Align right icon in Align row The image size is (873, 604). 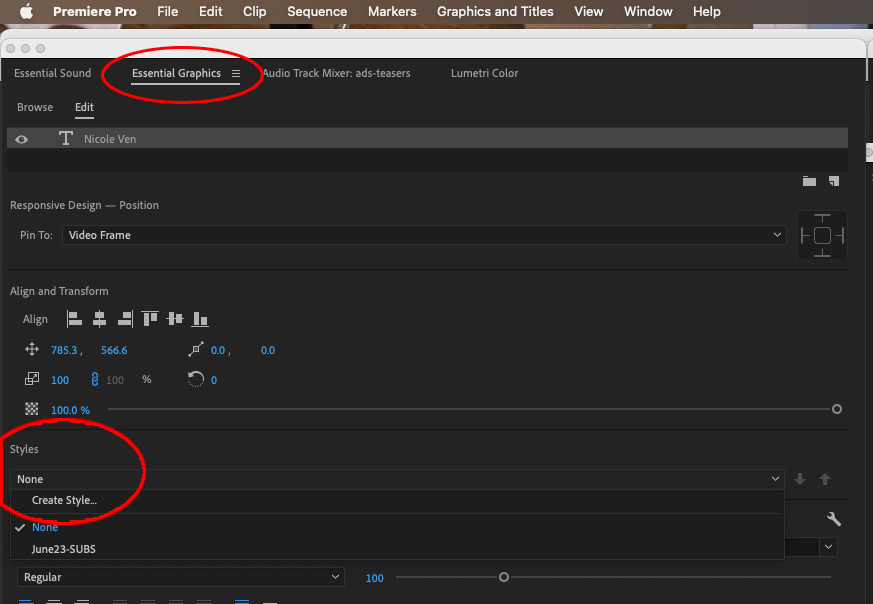click(x=125, y=319)
